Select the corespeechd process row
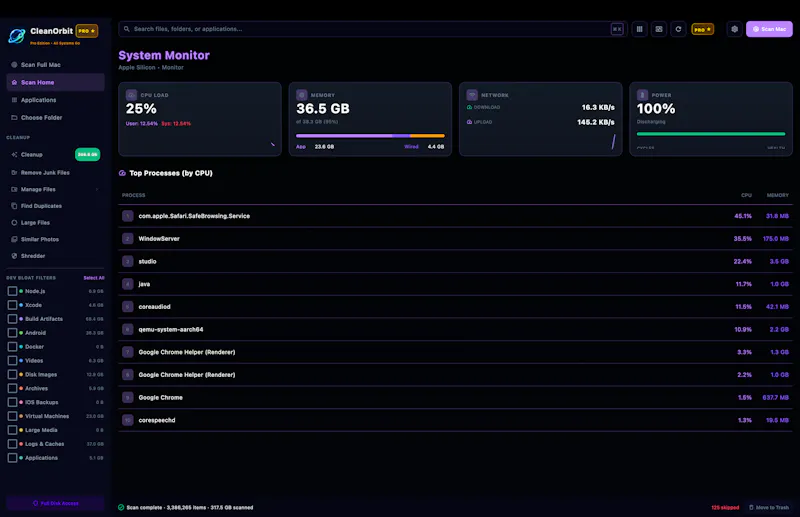800x517 pixels. click(455, 421)
